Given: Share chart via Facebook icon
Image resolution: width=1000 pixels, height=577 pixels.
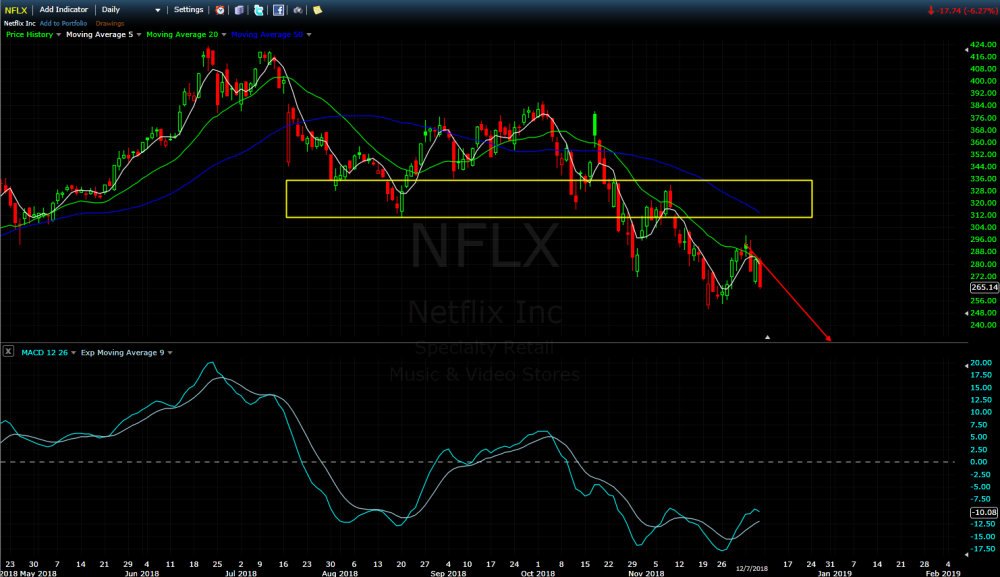Looking at the screenshot, I should coord(278,10).
